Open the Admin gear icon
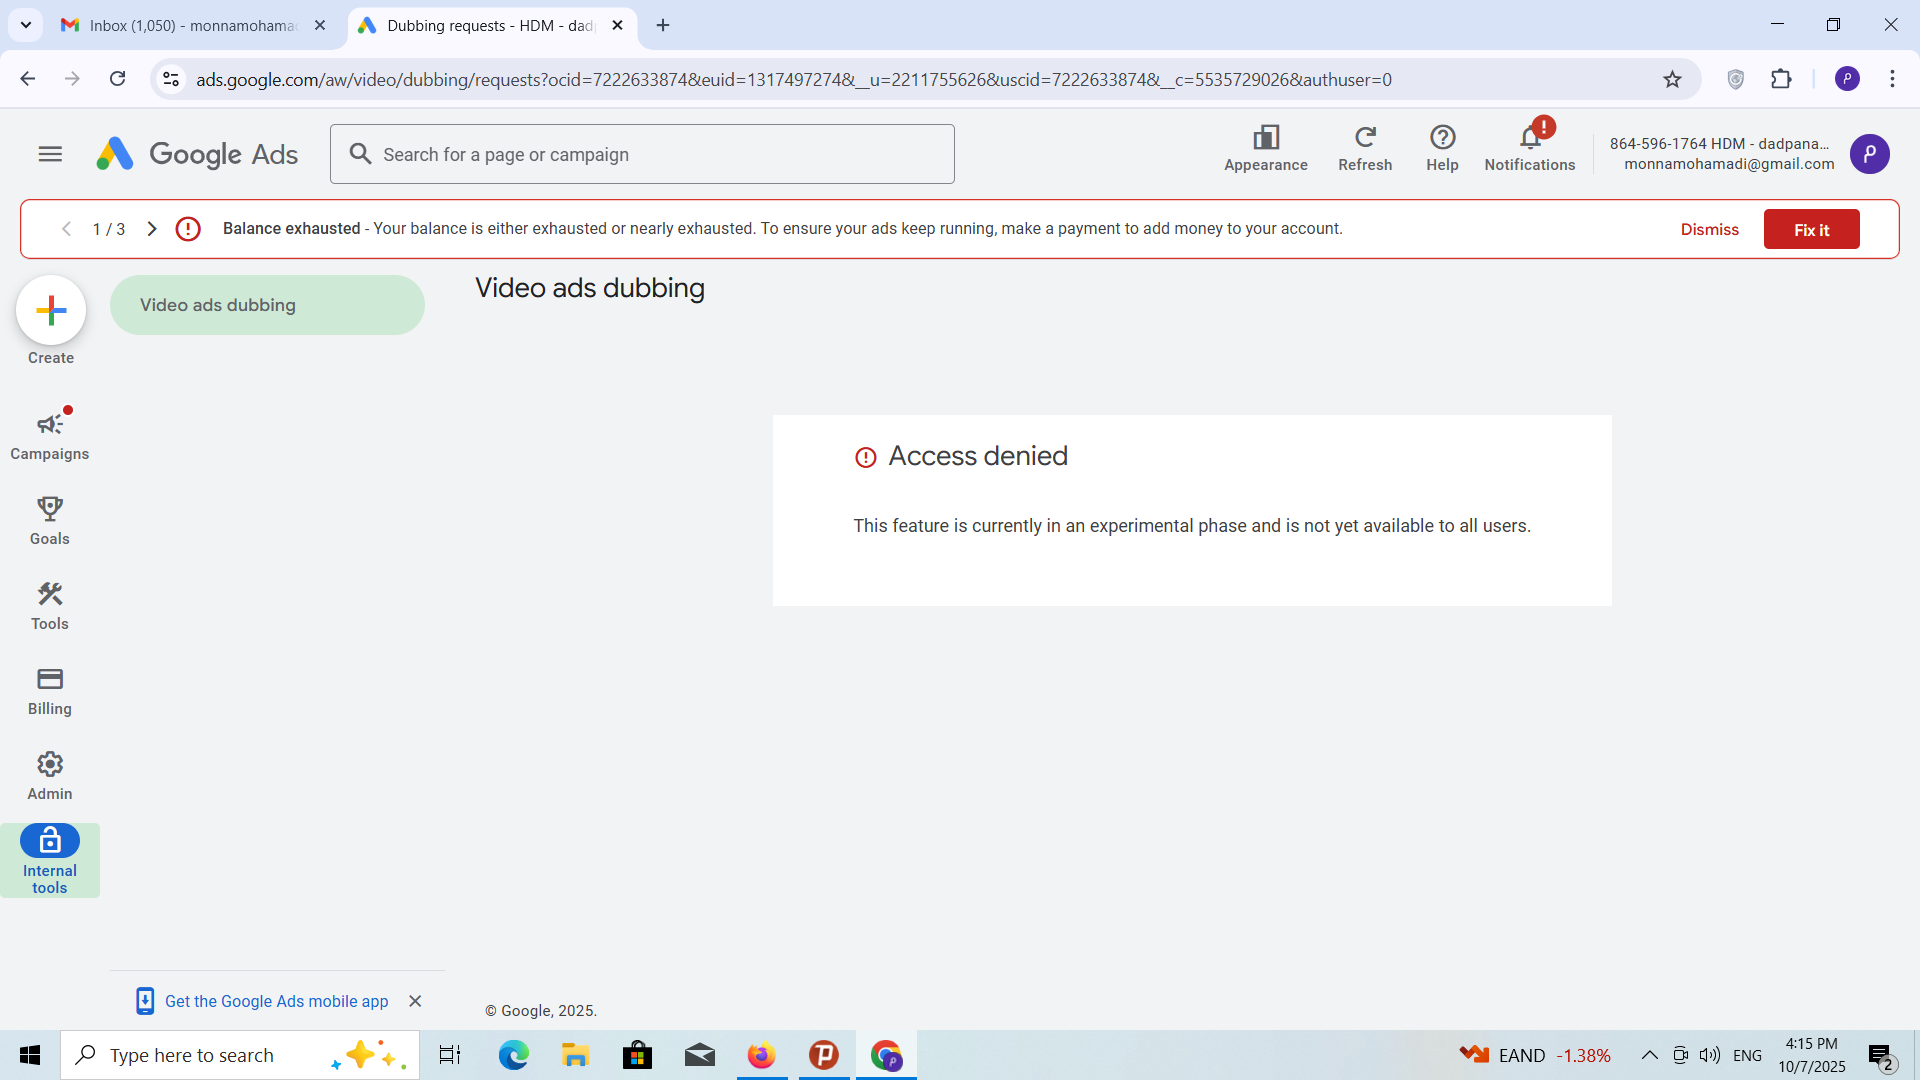This screenshot has width=1920, height=1080. (x=50, y=775)
